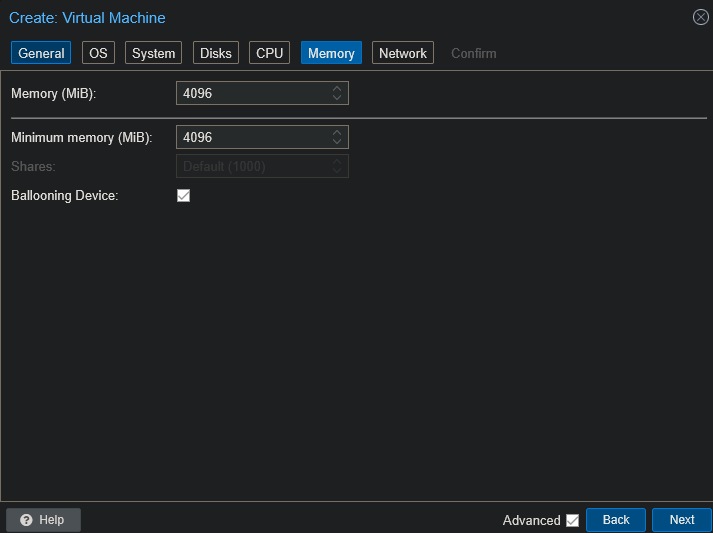
Task: Increase Memory (MiB) with the up arrow
Action: [338, 89]
